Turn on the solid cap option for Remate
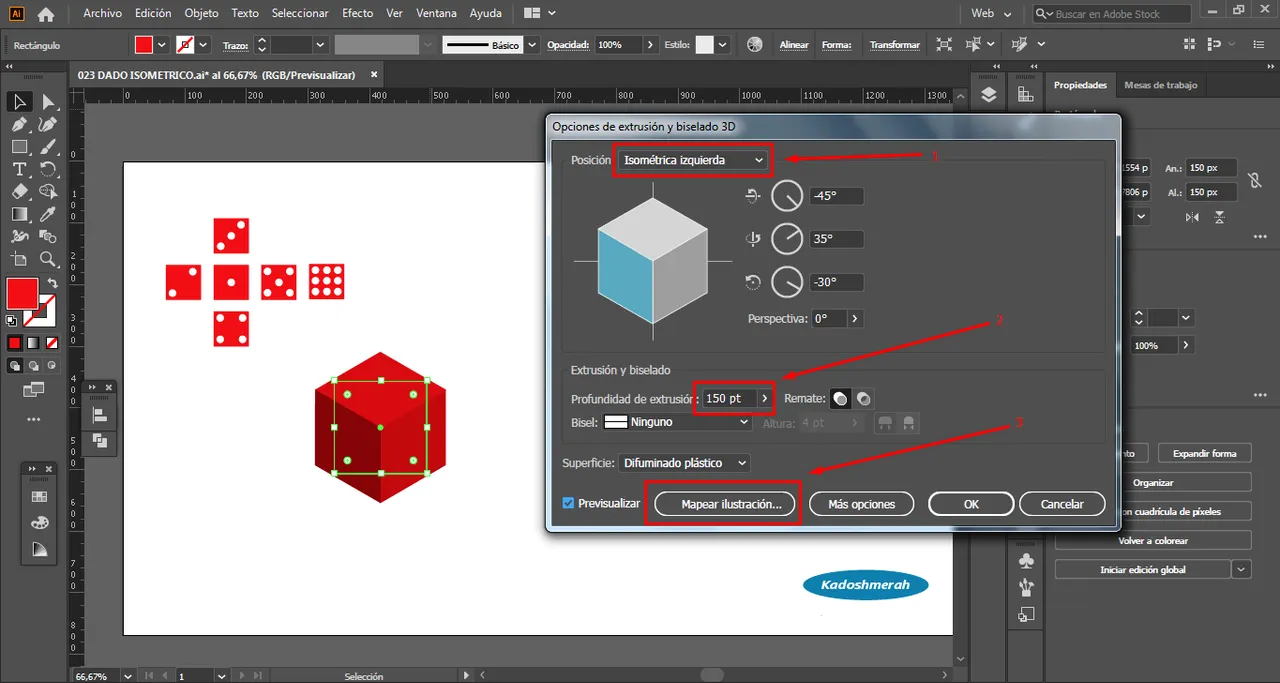Image resolution: width=1280 pixels, height=683 pixels. click(x=841, y=398)
